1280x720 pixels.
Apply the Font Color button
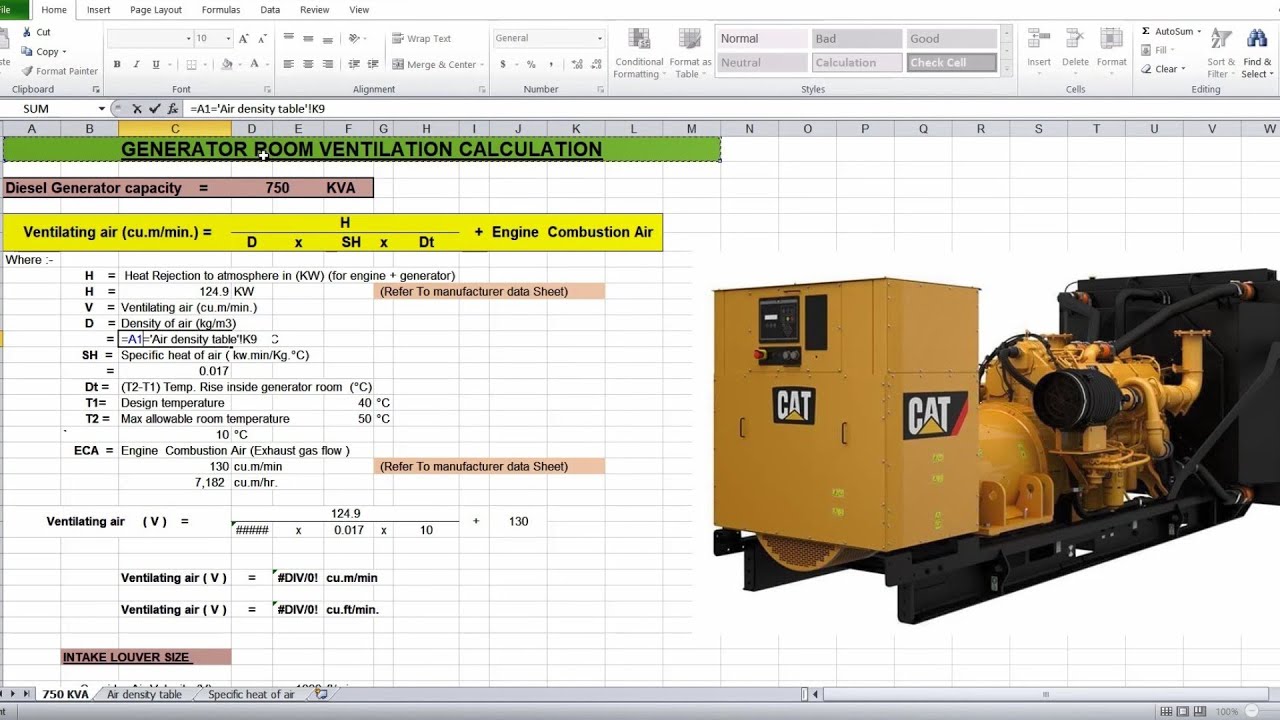tap(255, 64)
